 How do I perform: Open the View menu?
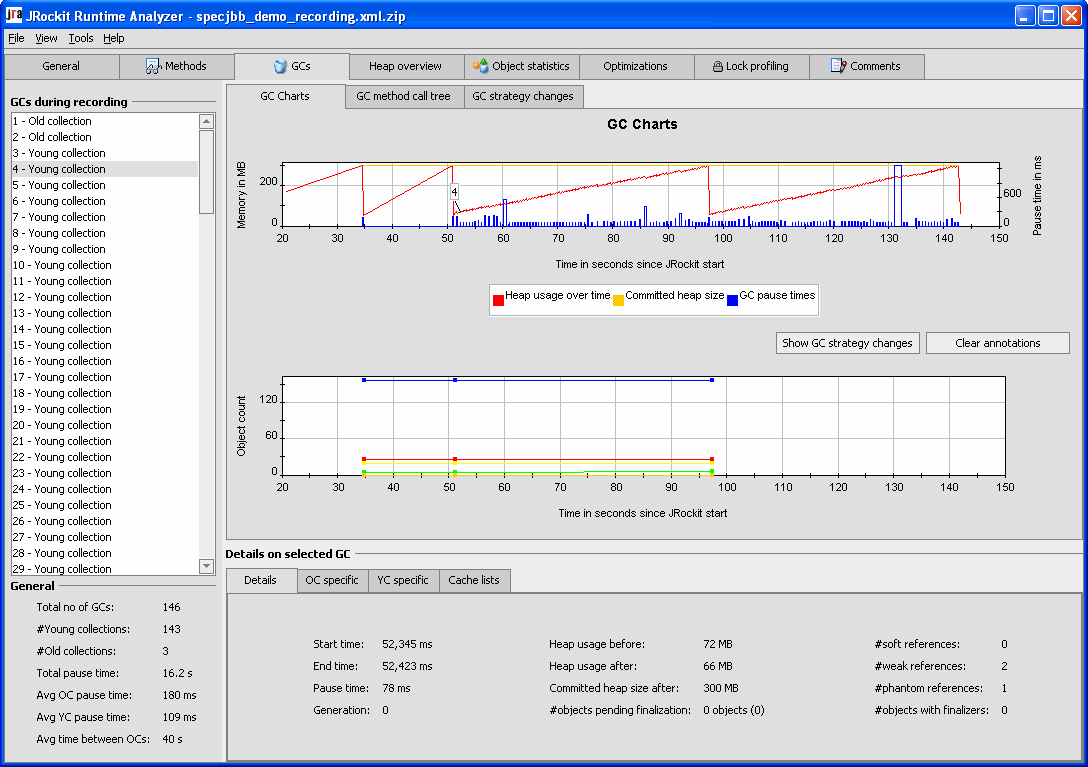(46, 38)
